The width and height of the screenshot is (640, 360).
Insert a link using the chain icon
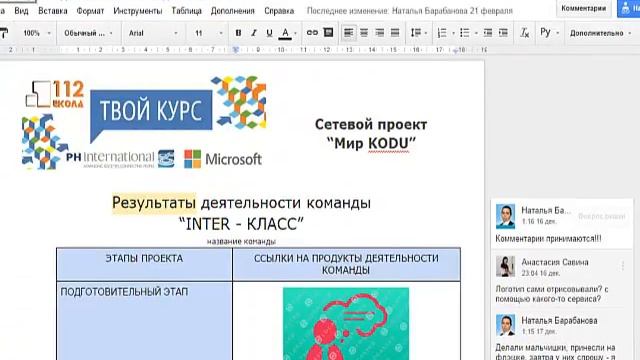pyautogui.click(x=312, y=33)
